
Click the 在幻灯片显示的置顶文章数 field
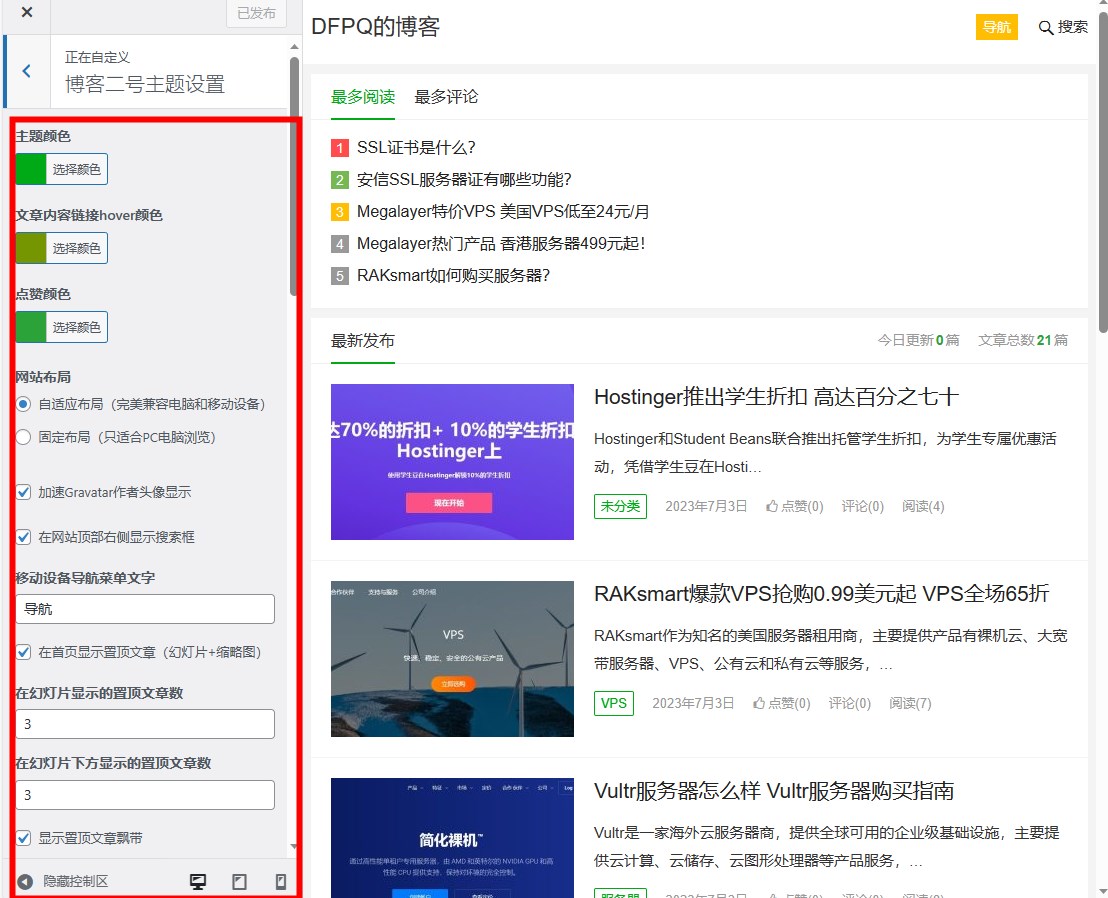tap(145, 724)
